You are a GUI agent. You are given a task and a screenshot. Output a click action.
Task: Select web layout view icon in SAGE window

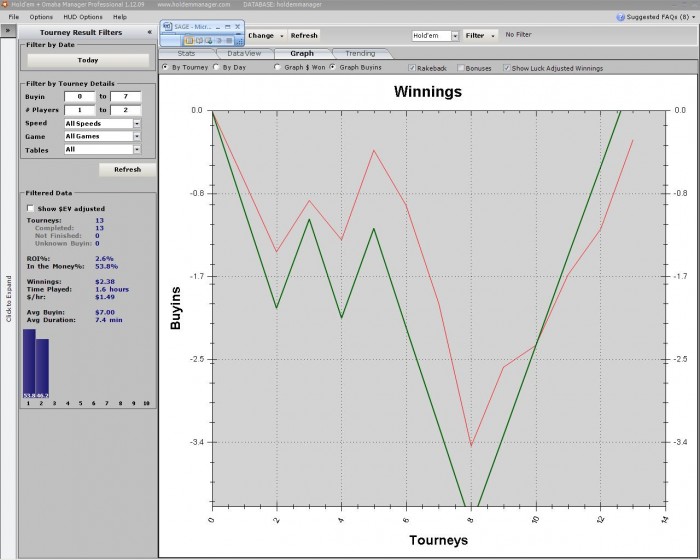click(x=209, y=41)
